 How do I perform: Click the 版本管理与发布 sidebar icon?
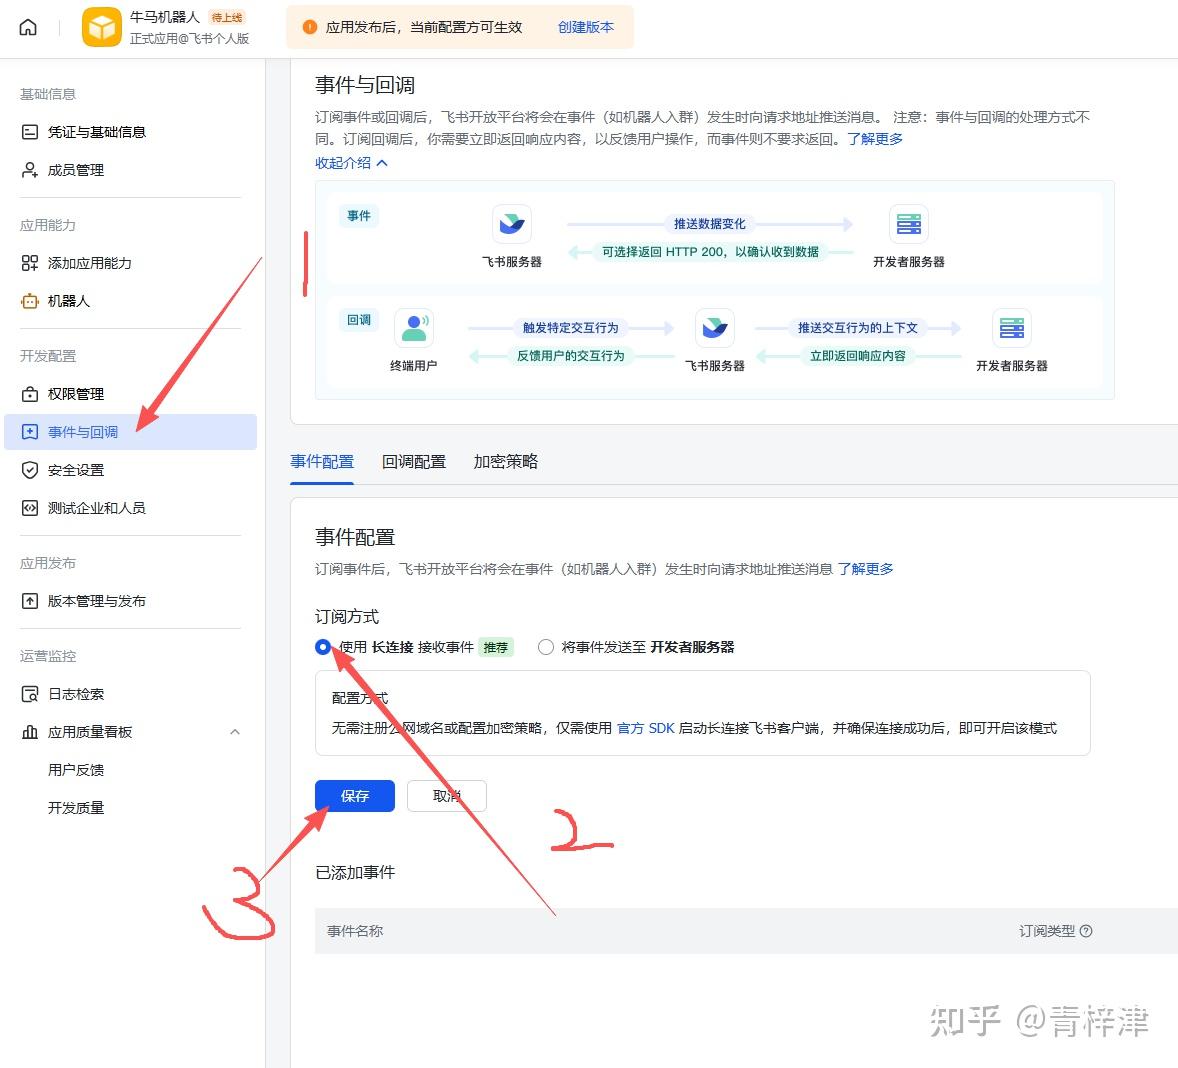29,601
